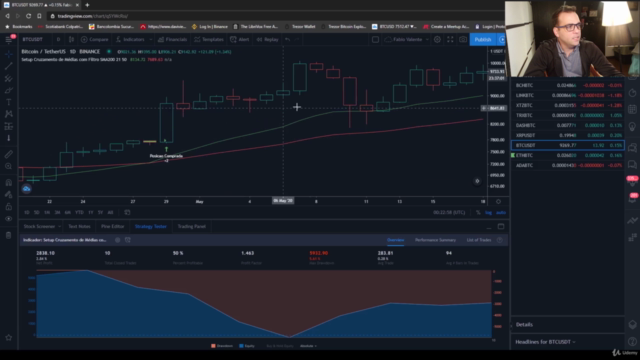This screenshot has height=360, width=640.
Task: Toggle log scale option
Action: coord(489,213)
